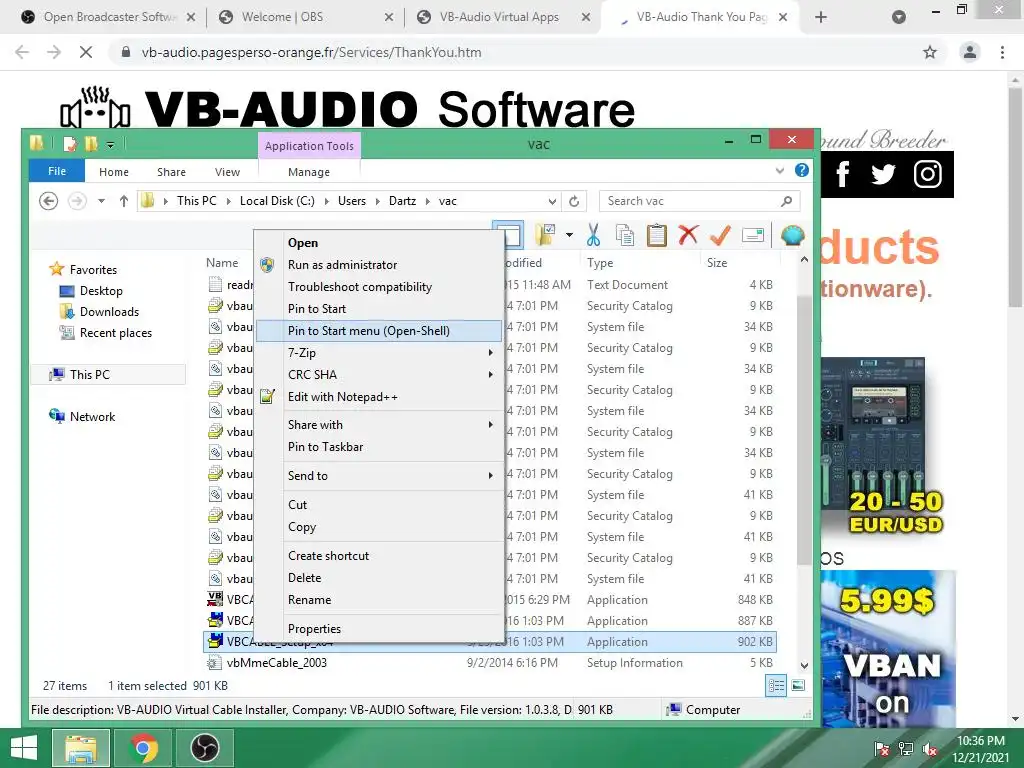Switch to large icons view in status bar
Image resolution: width=1024 pixels, height=768 pixels.
(x=798, y=686)
